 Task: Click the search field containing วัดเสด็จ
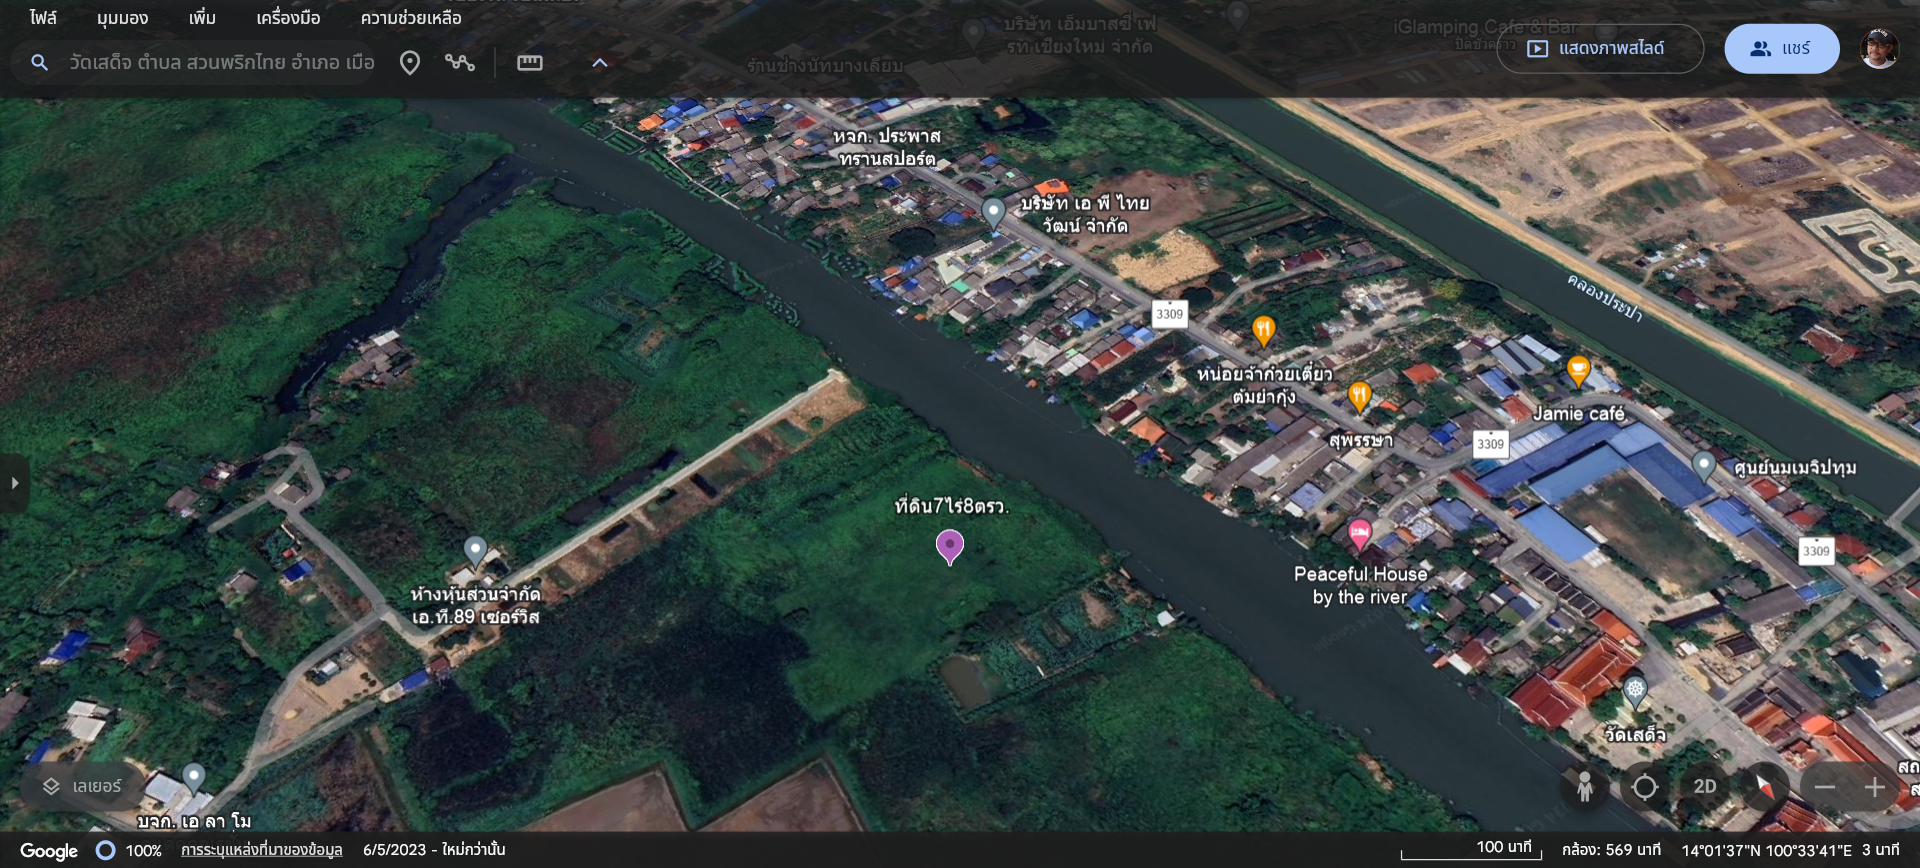coord(221,63)
